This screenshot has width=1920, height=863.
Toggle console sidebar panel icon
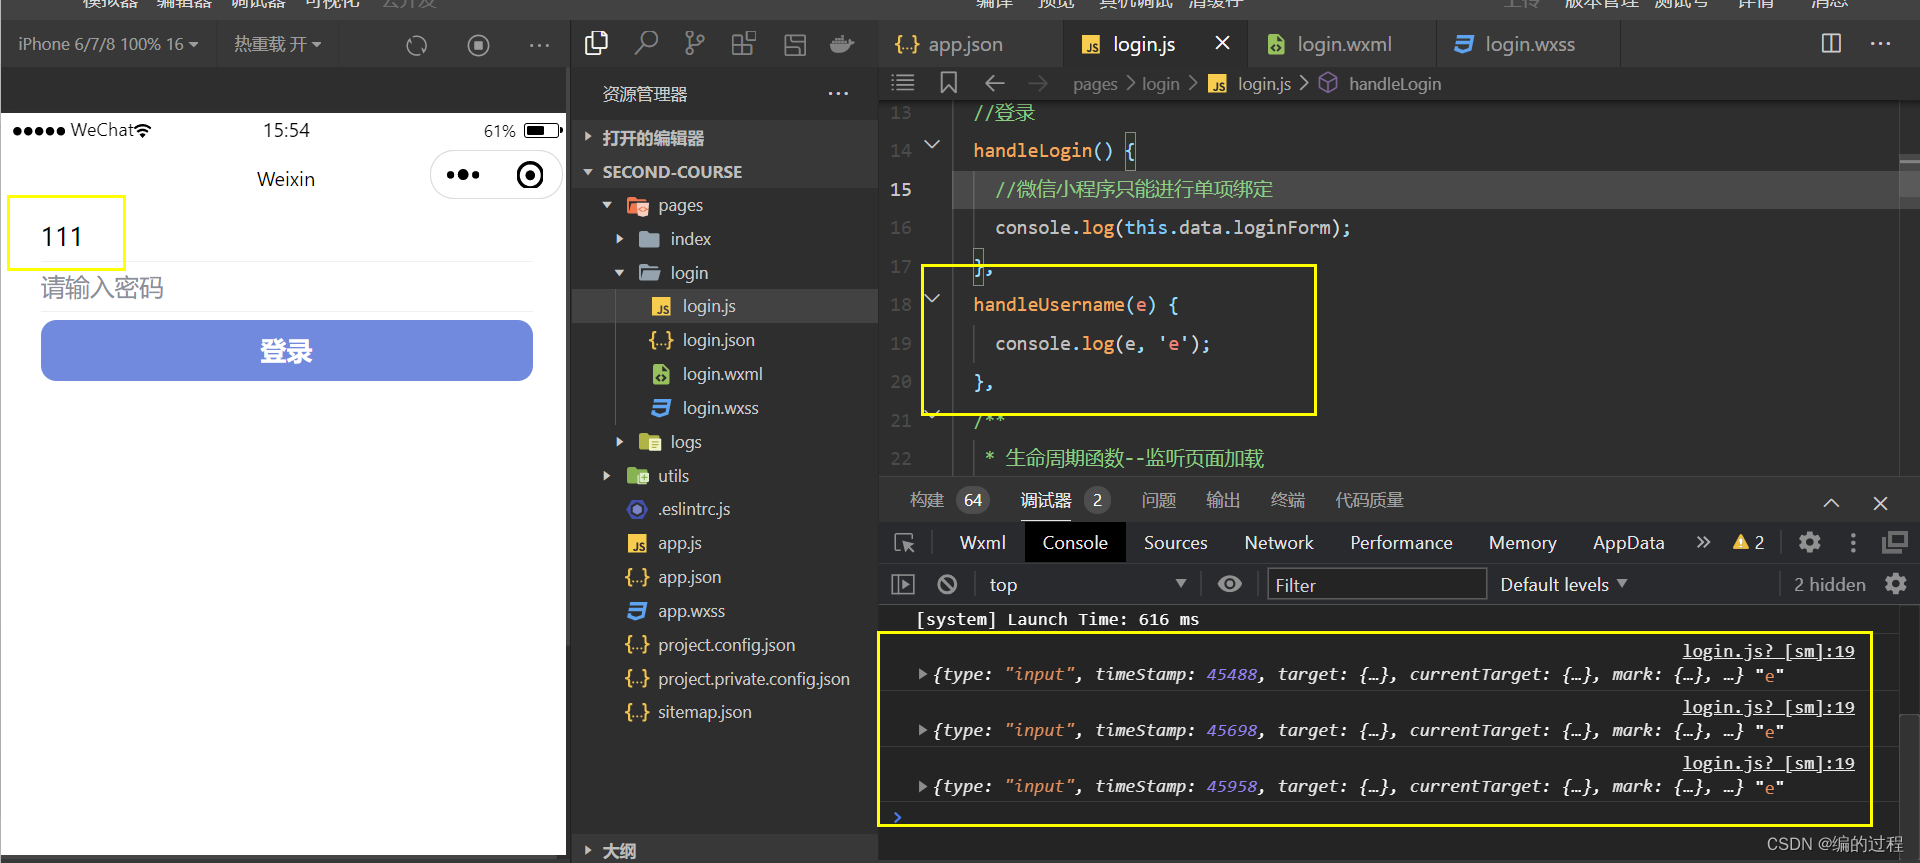coord(903,584)
